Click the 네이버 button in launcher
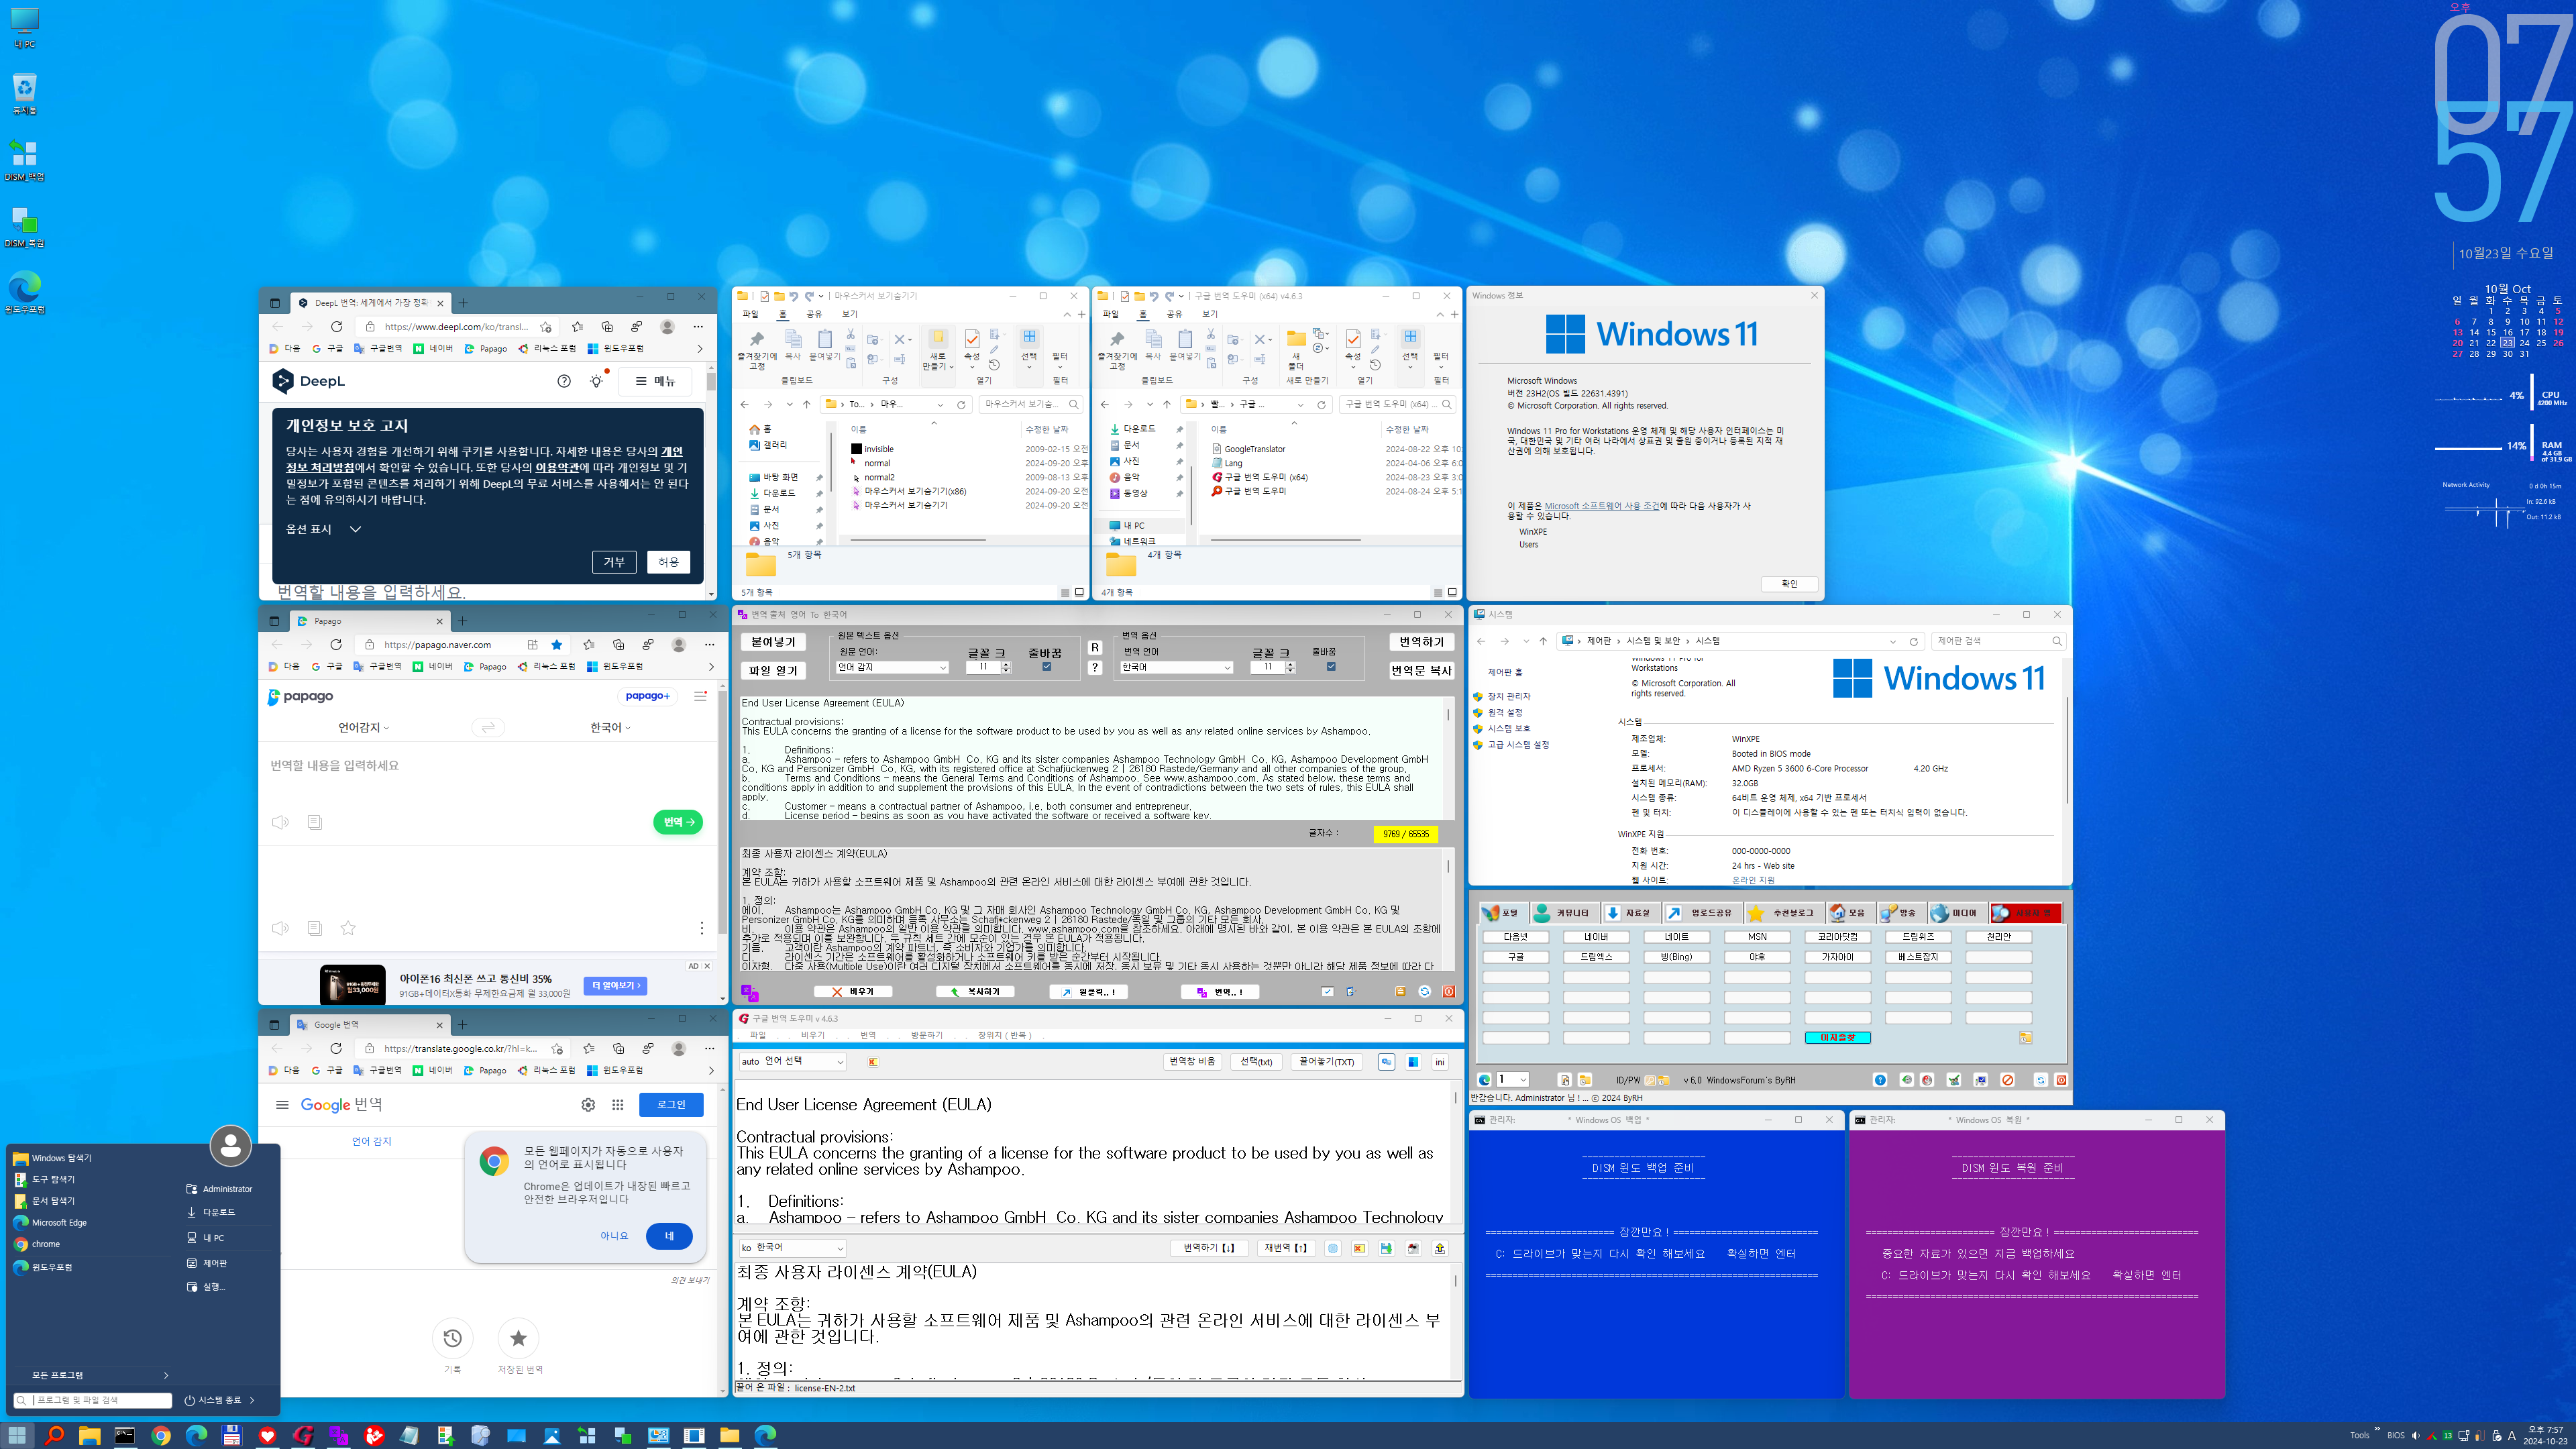The width and height of the screenshot is (2576, 1449). tap(1596, 937)
